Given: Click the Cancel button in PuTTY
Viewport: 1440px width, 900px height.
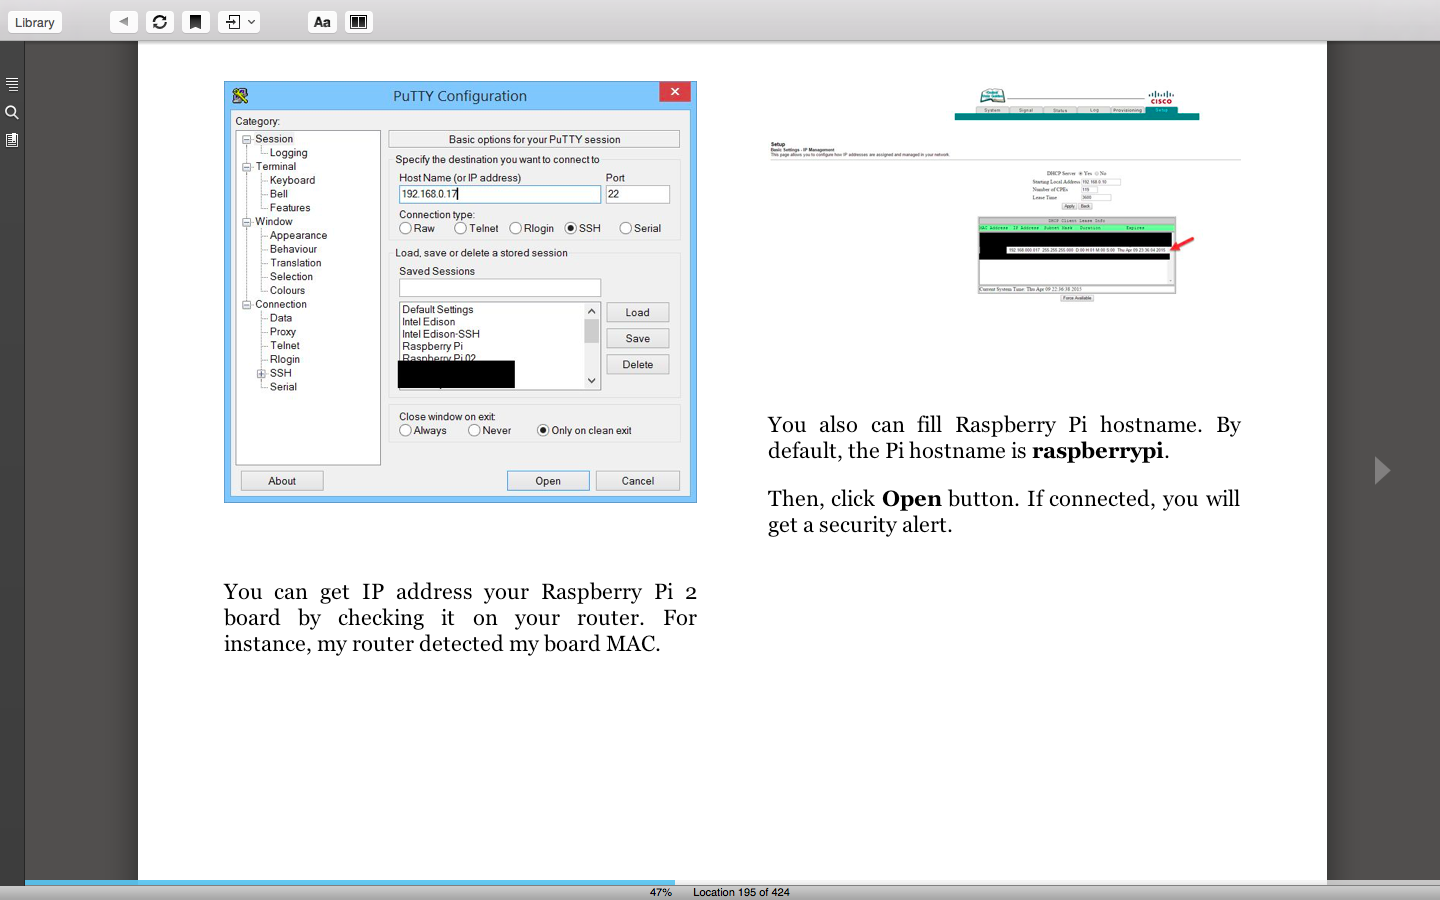Looking at the screenshot, I should point(638,481).
